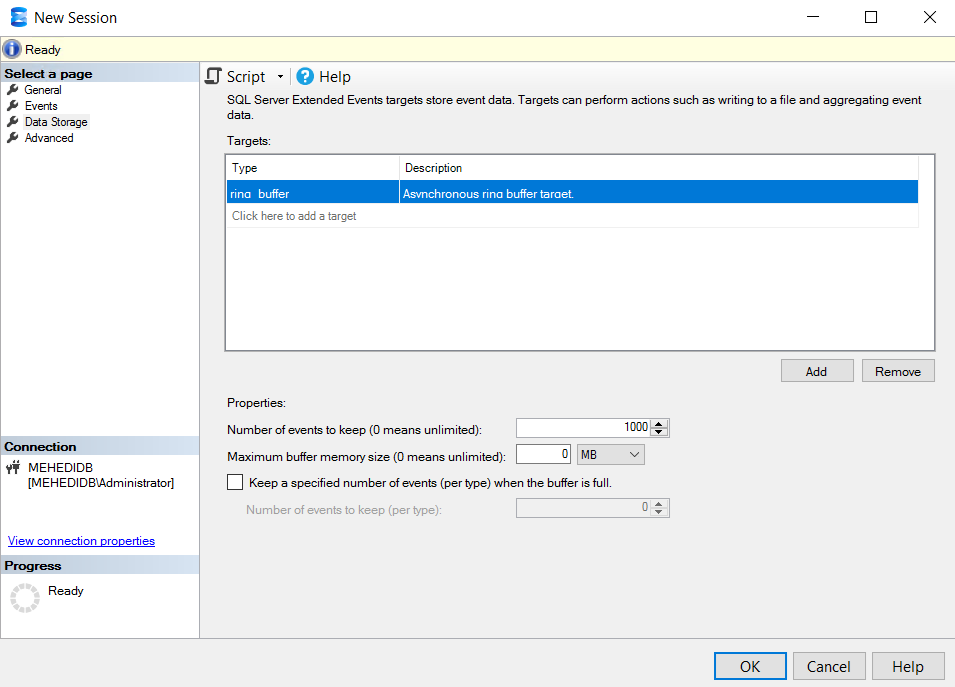Click the blue info icon in status bar

12,49
